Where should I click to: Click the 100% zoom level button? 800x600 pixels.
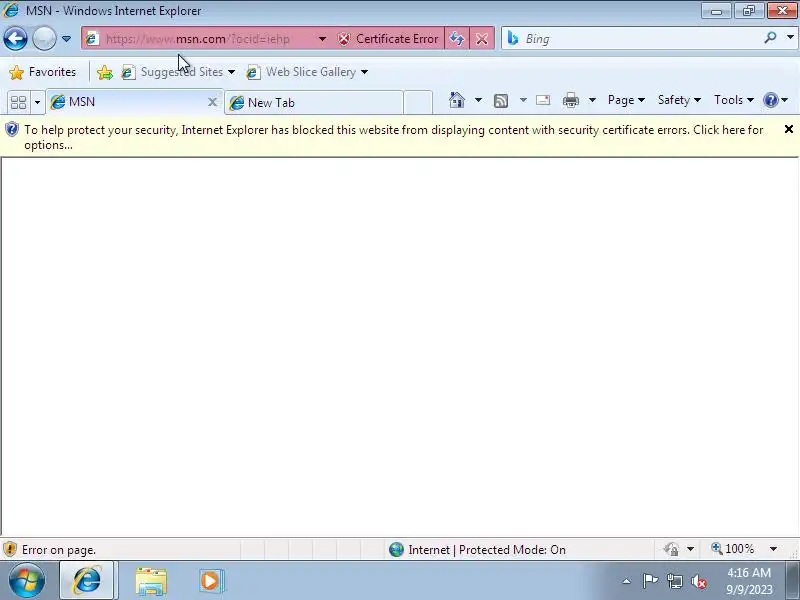(x=733, y=549)
